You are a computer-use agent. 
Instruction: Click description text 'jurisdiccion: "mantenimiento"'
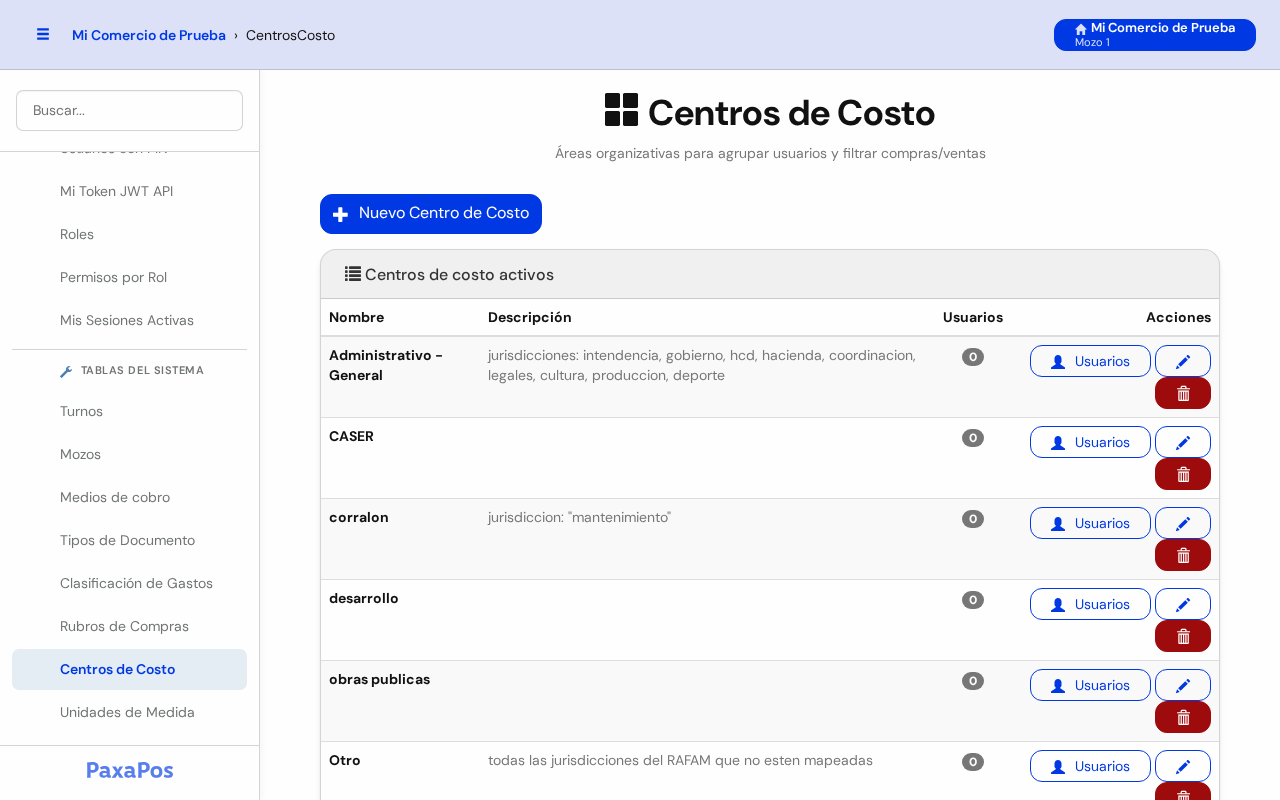coord(579,517)
